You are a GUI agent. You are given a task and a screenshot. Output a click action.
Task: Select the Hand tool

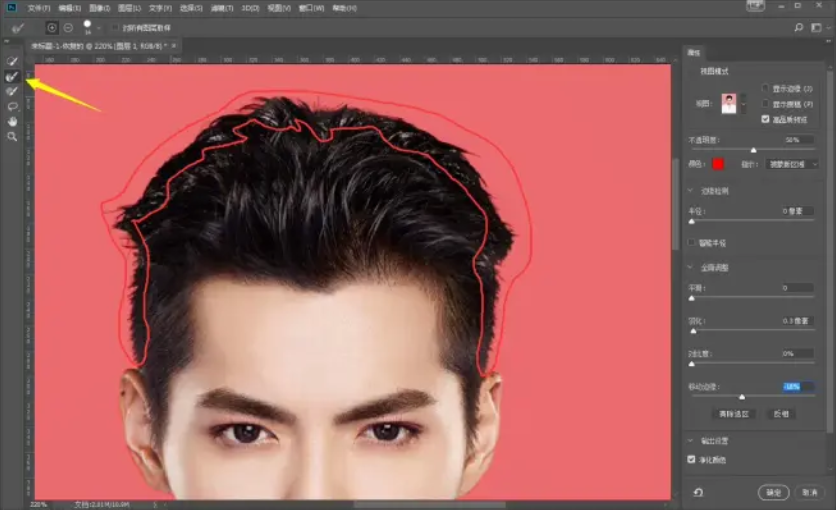tap(12, 121)
